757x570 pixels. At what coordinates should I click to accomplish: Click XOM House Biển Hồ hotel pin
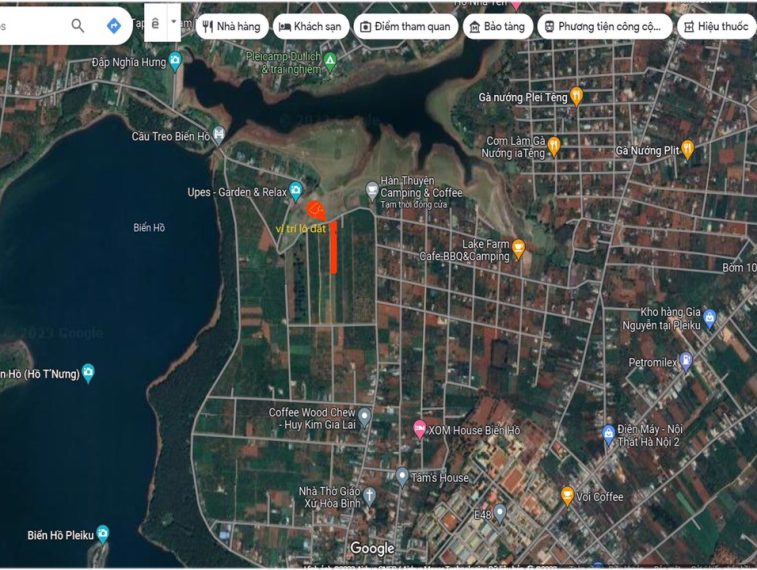pos(420,428)
